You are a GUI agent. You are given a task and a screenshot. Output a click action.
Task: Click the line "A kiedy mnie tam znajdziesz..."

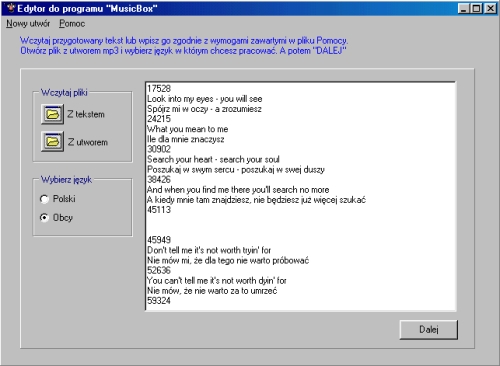tap(256, 200)
